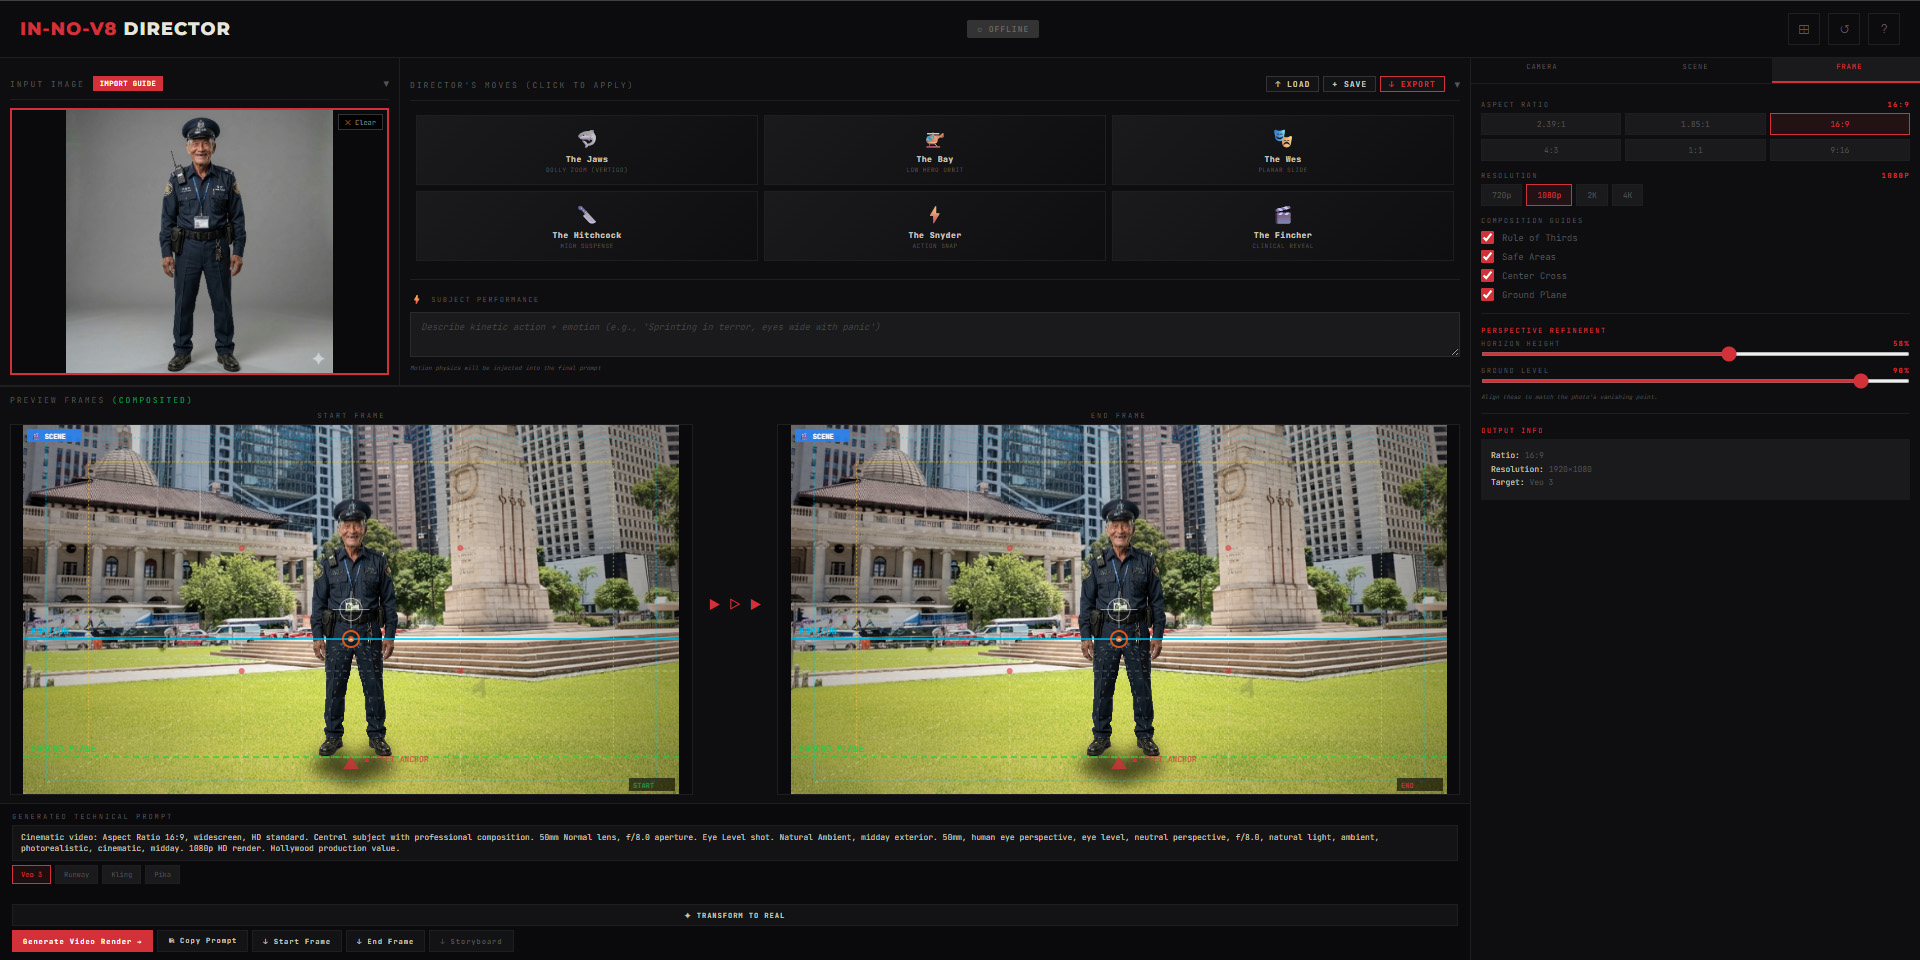Uncheck the Safe Areas guide
Screen dimensions: 1920x960
1487,257
